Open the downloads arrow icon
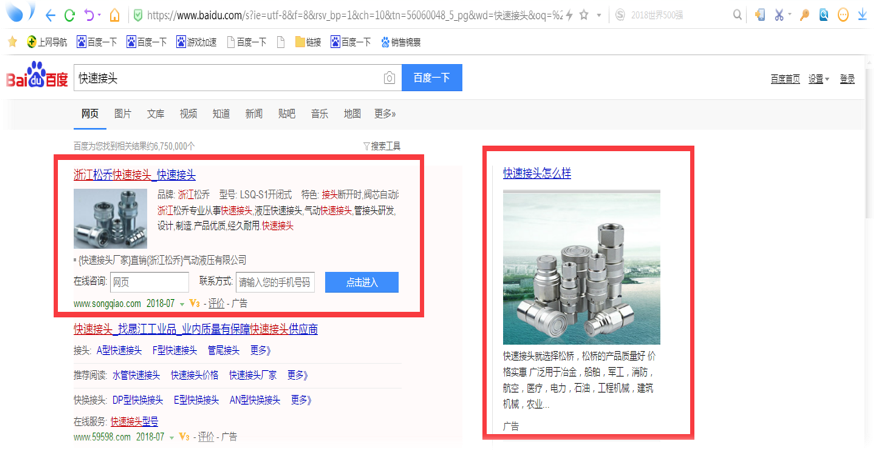Image resolution: width=875 pixels, height=451 pixels. (862, 15)
